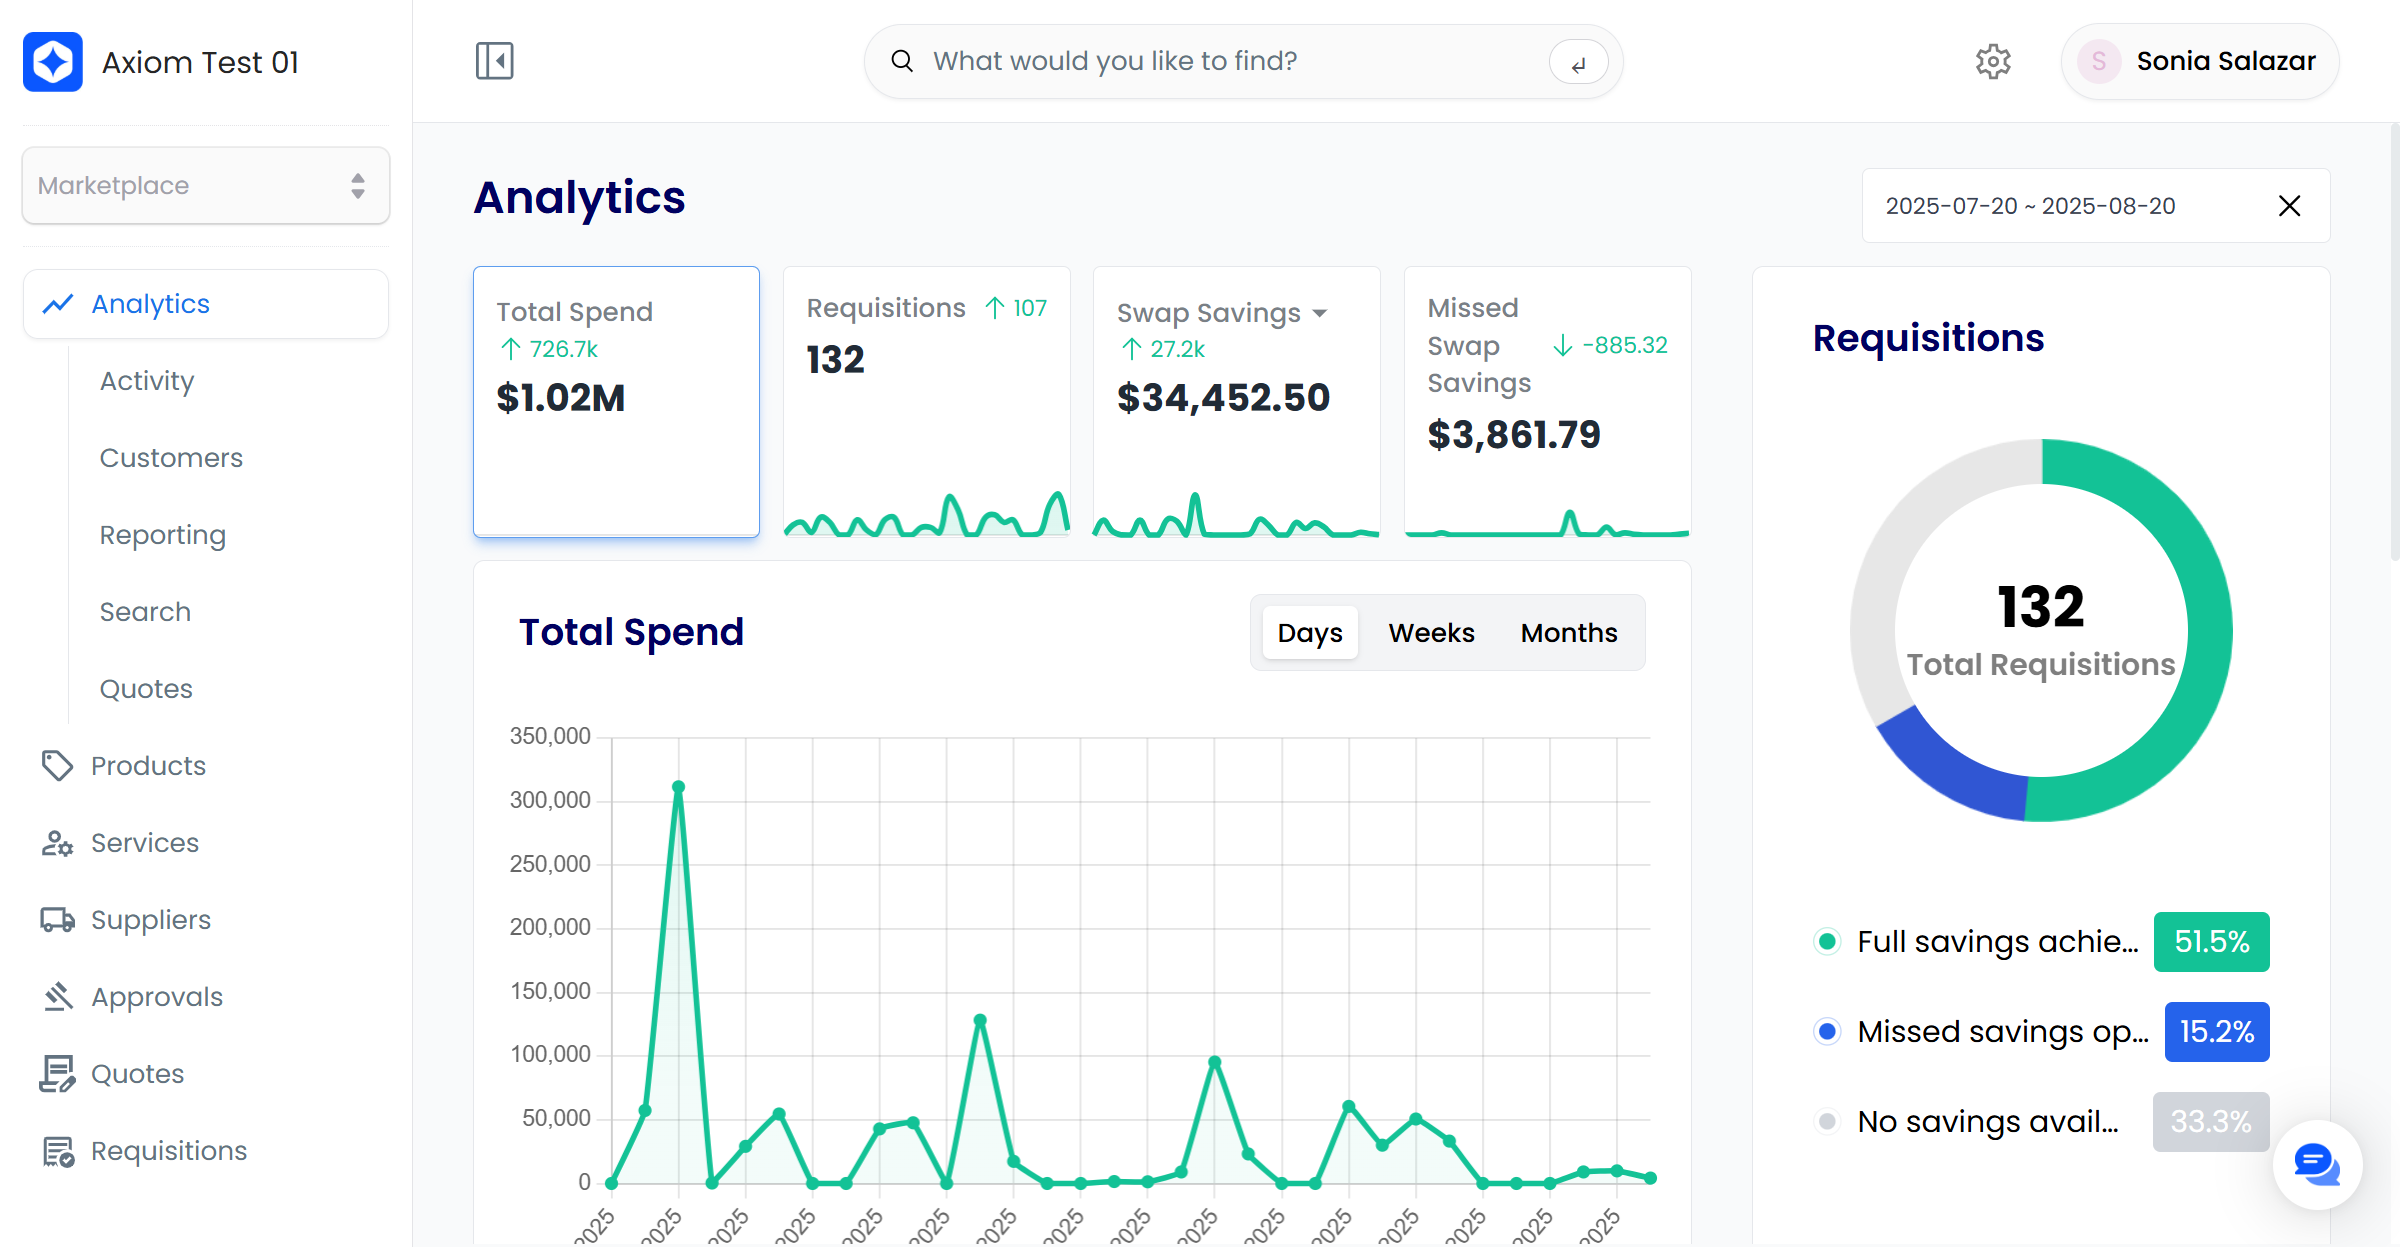The width and height of the screenshot is (2400, 1247).
Task: Click the Products tag icon
Action: point(57,766)
